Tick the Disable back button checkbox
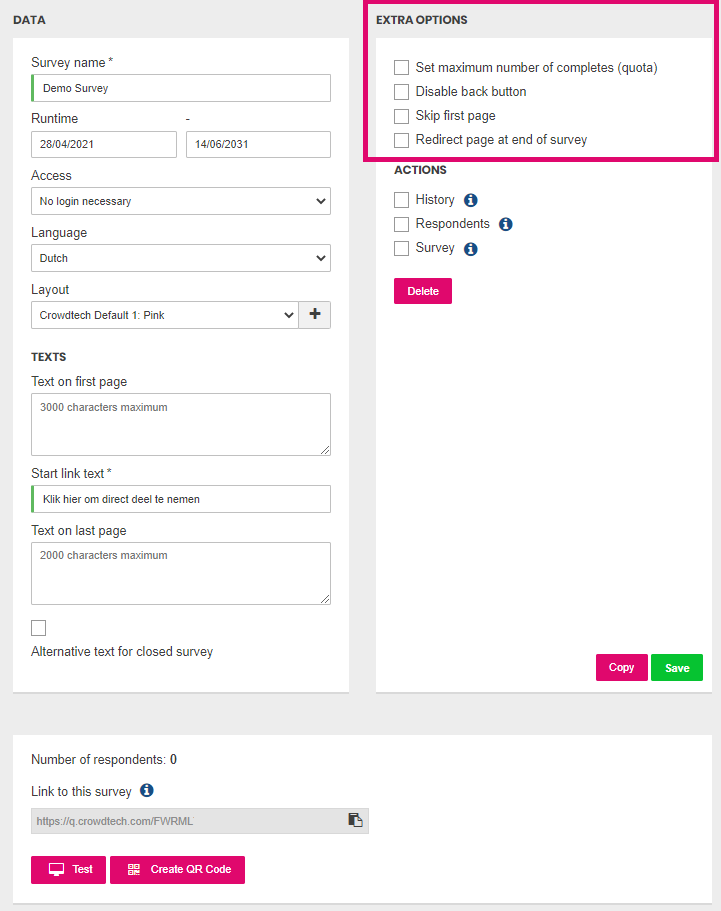Image resolution: width=721 pixels, height=911 pixels. coord(401,92)
